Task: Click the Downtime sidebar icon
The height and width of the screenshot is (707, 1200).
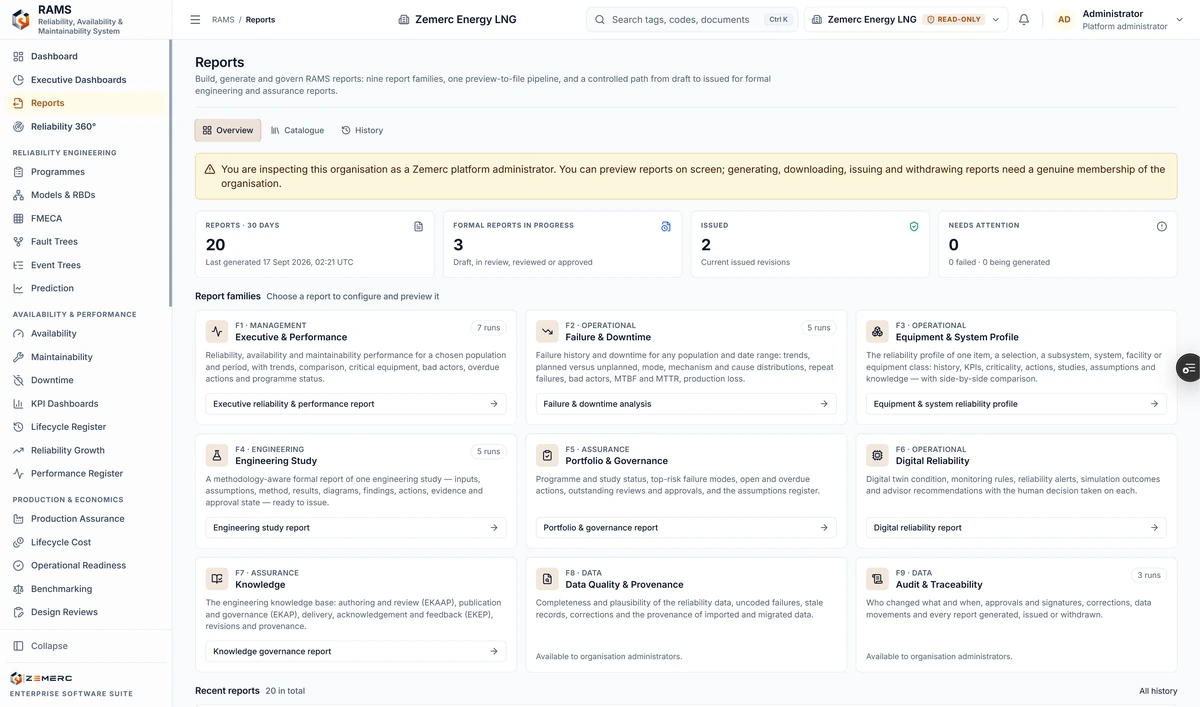Action: [19, 380]
